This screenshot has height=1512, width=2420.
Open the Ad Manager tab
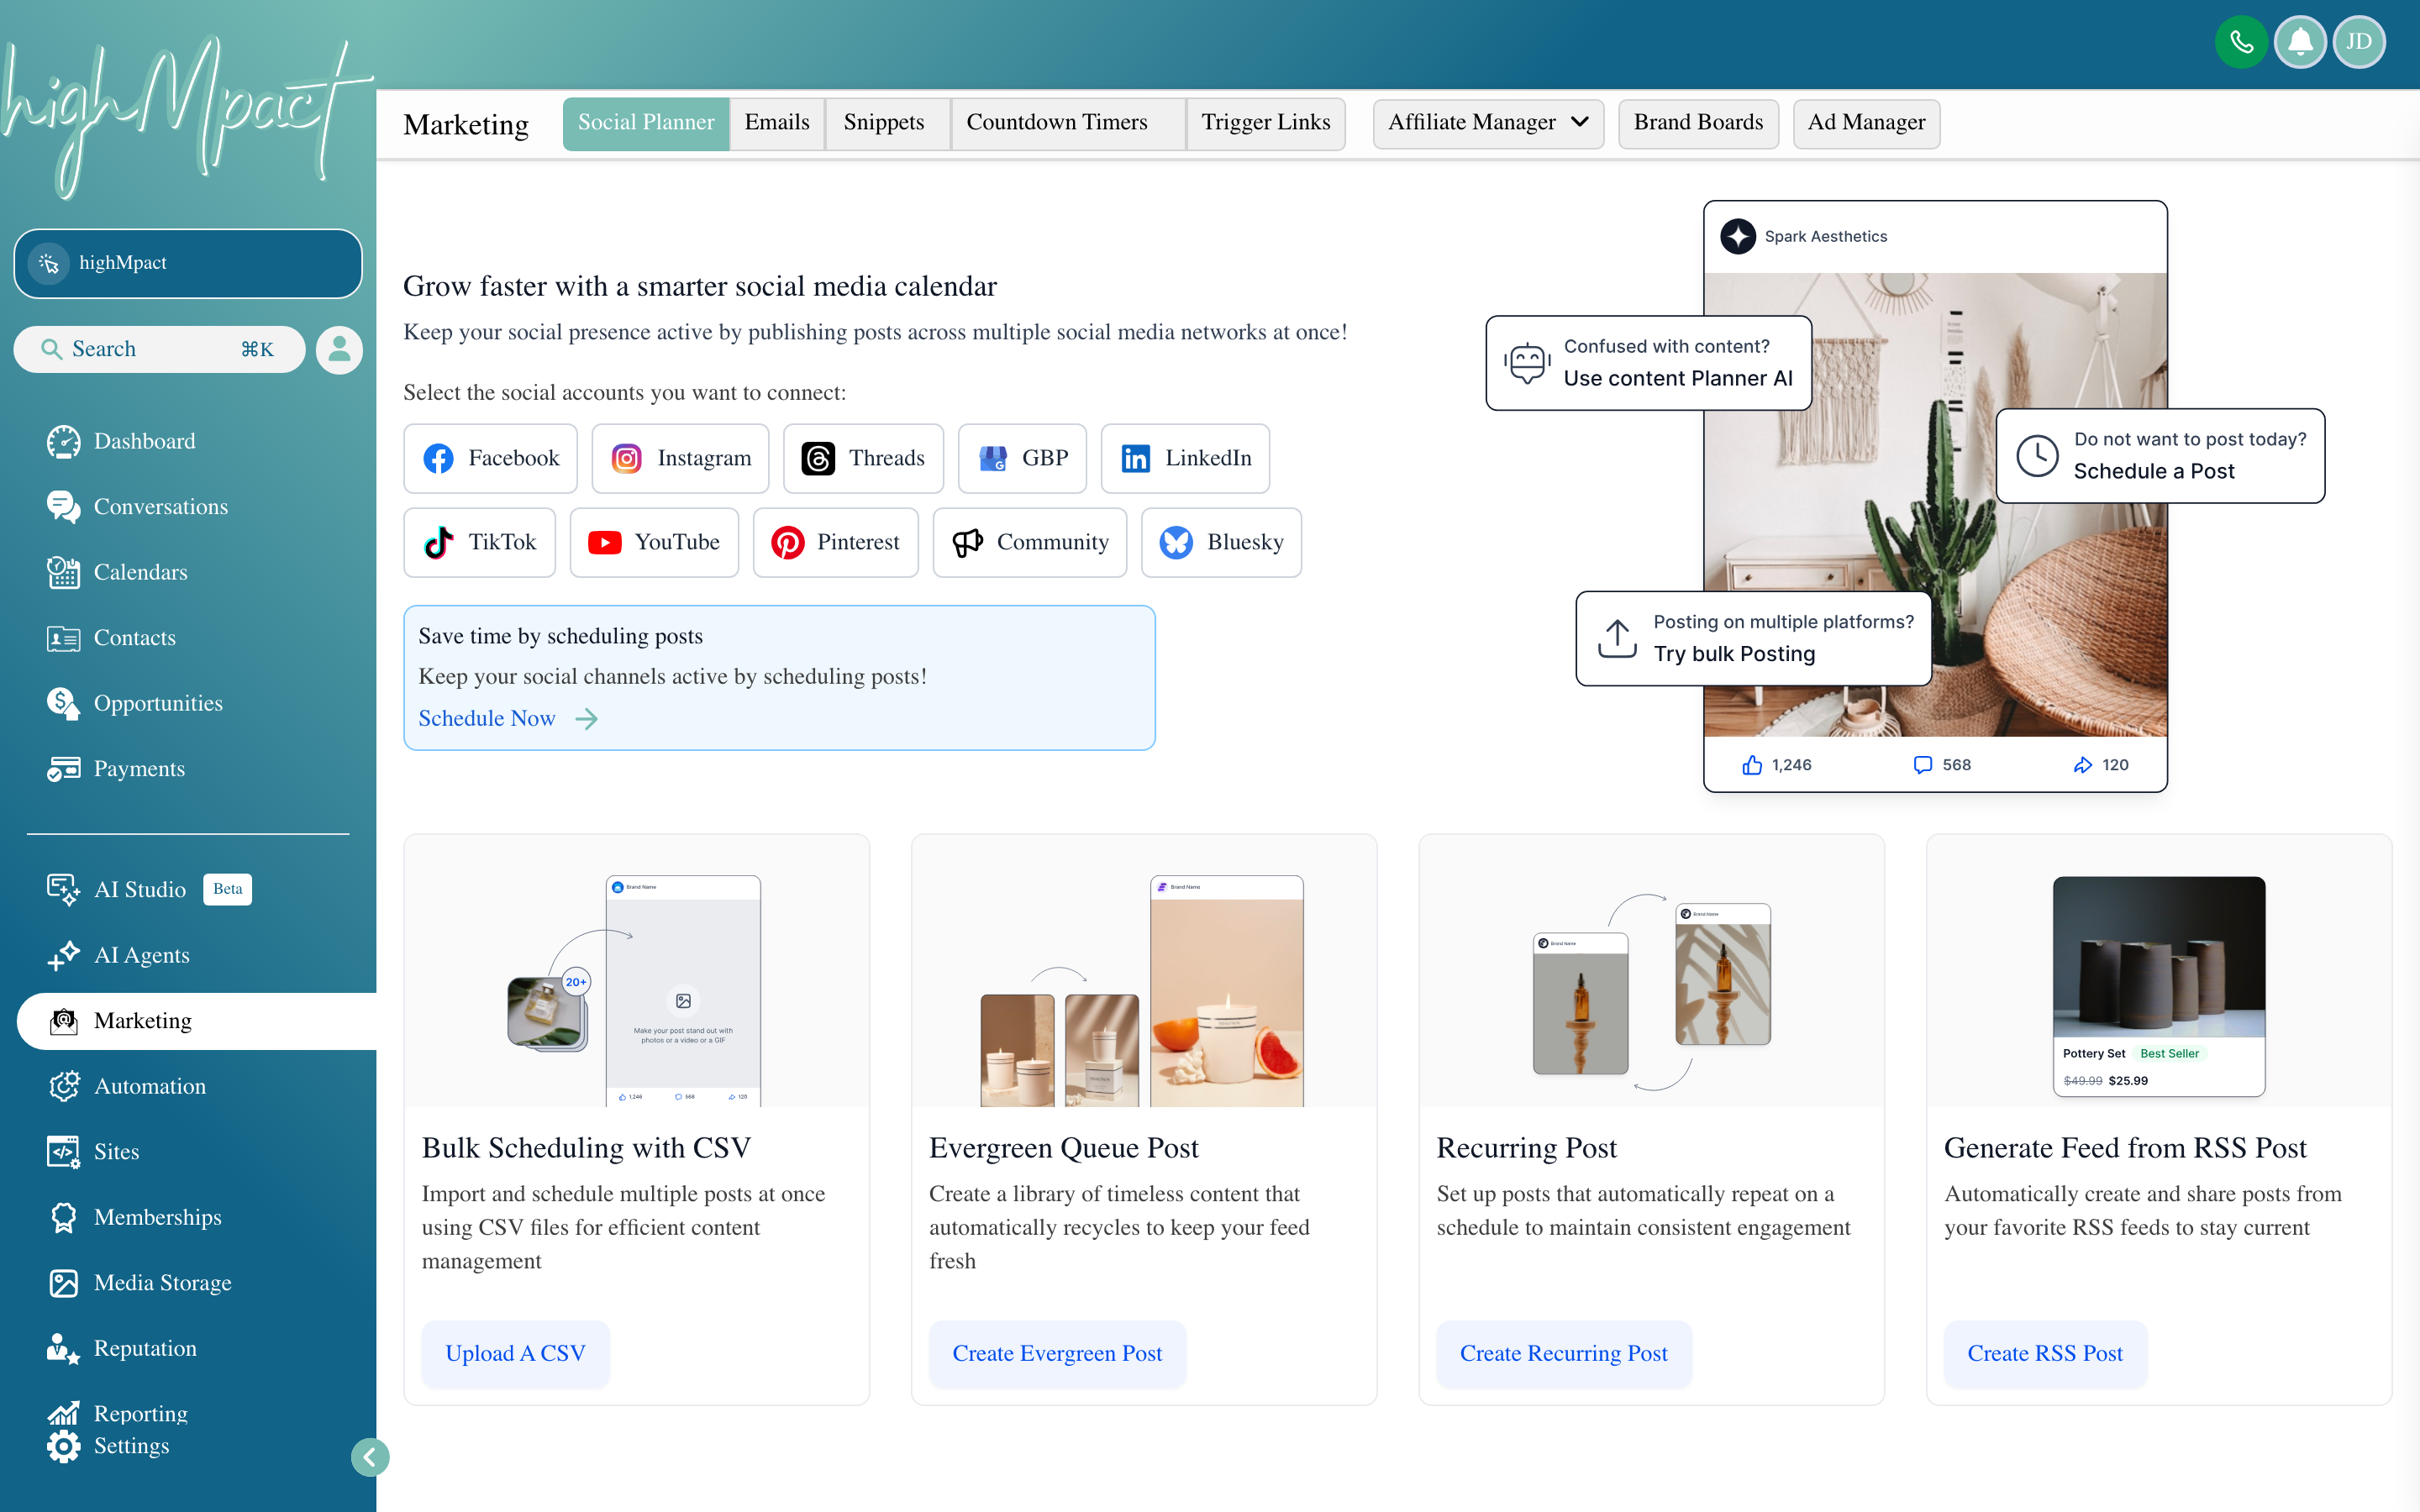point(1866,123)
